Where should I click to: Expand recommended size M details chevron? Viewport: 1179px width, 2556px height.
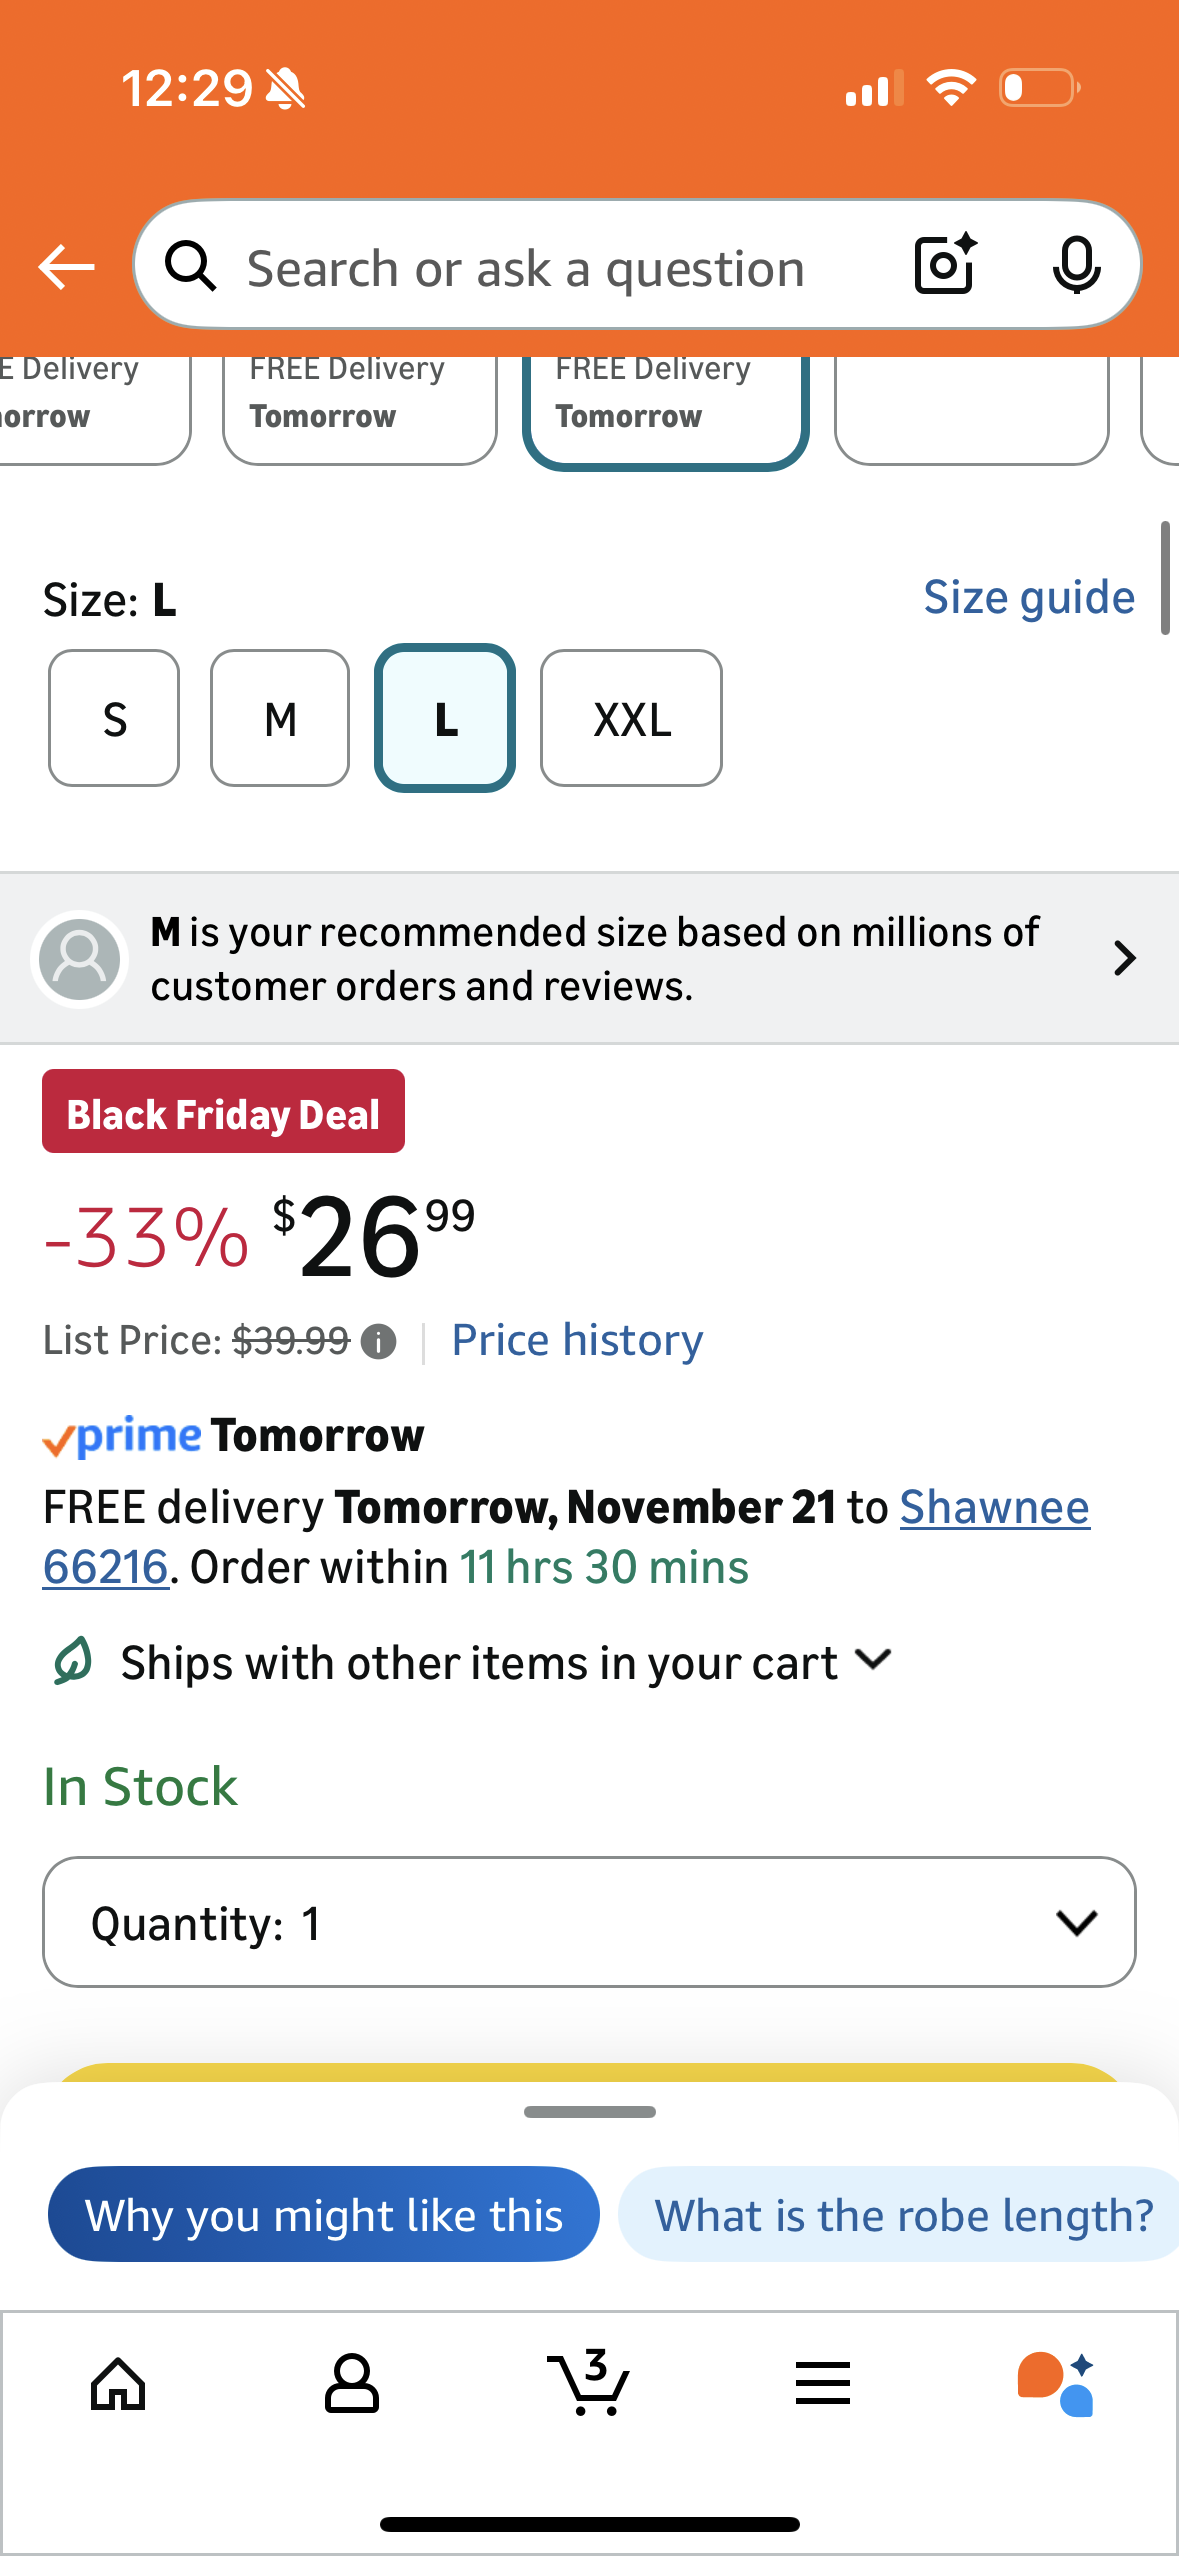tap(1125, 958)
